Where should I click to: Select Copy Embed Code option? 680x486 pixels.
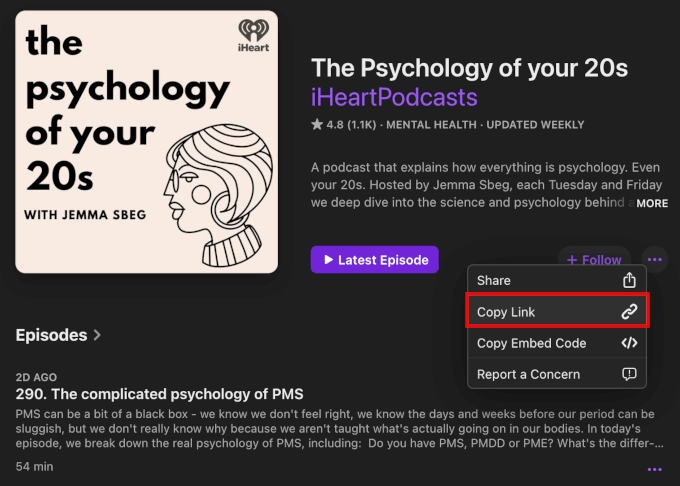tap(531, 343)
